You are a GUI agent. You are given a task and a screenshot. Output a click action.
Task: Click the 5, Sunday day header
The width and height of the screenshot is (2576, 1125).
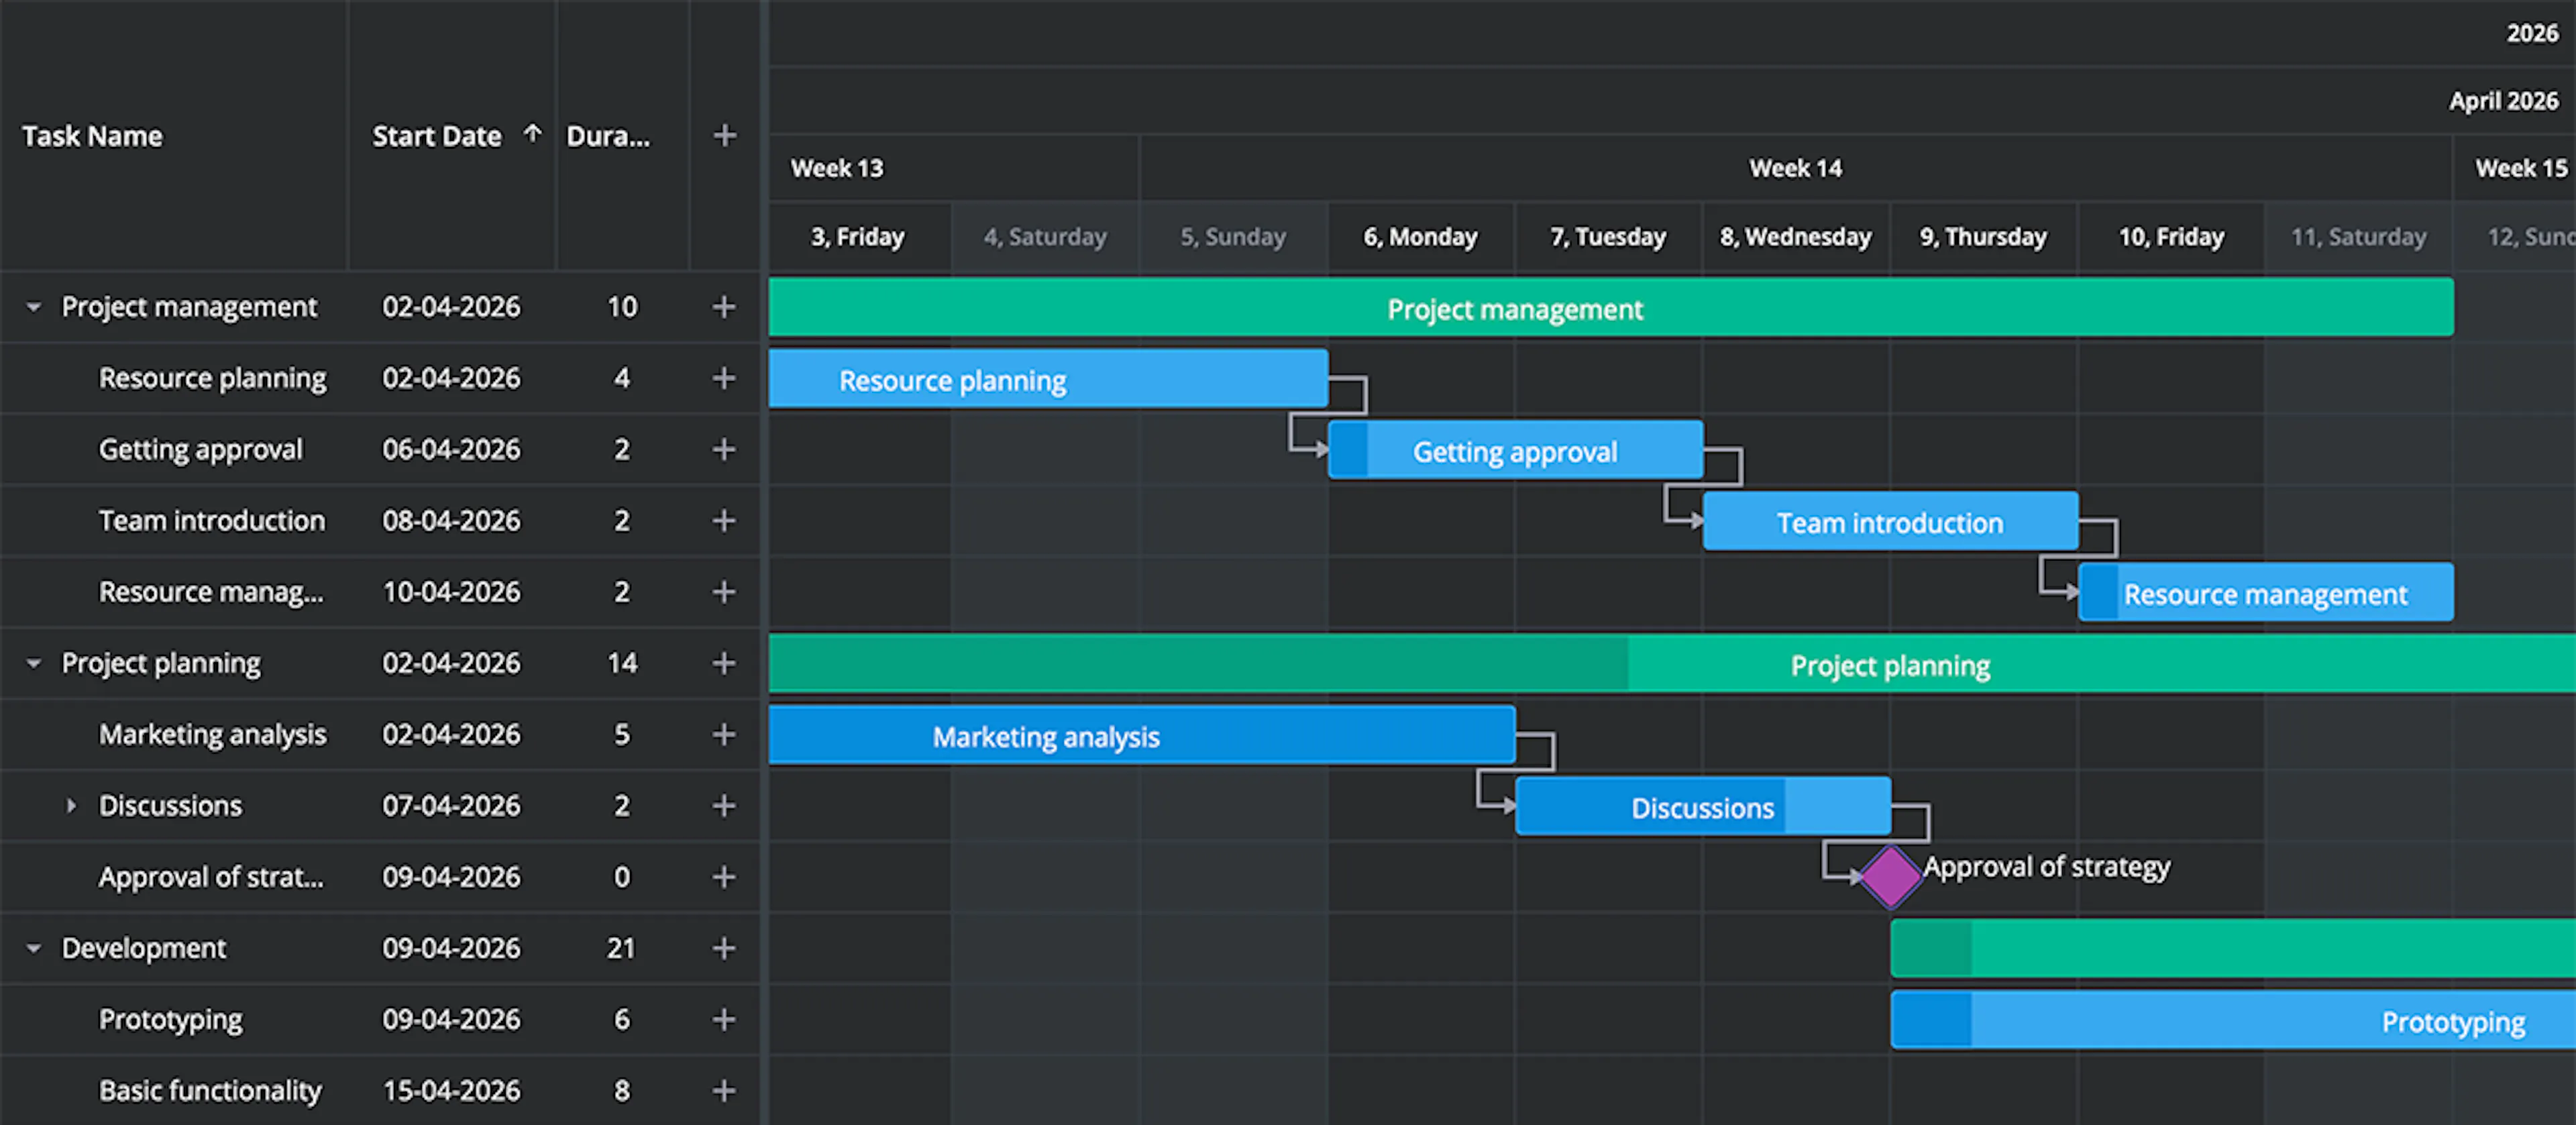[x=1233, y=237]
